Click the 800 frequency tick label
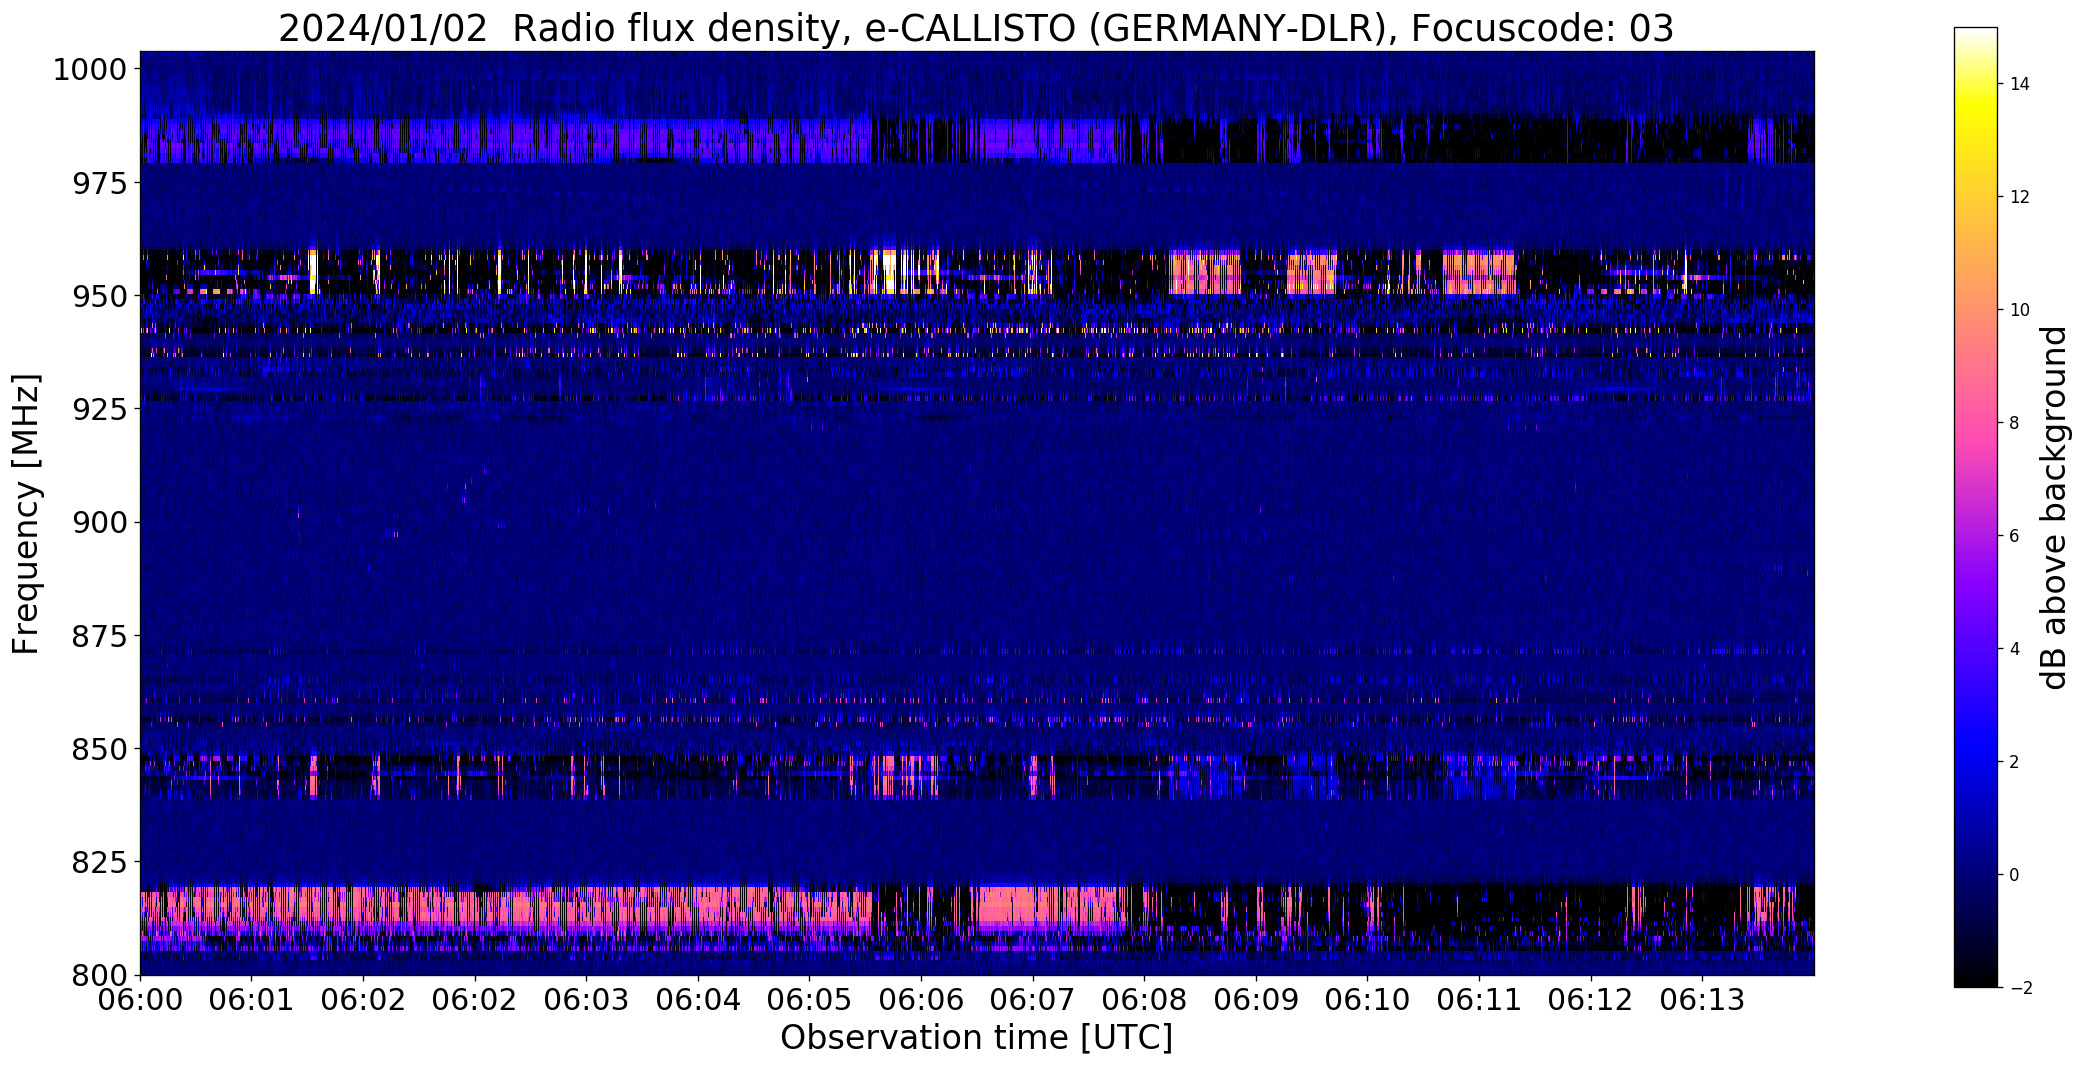The width and height of the screenshot is (2085, 1067). (99, 975)
